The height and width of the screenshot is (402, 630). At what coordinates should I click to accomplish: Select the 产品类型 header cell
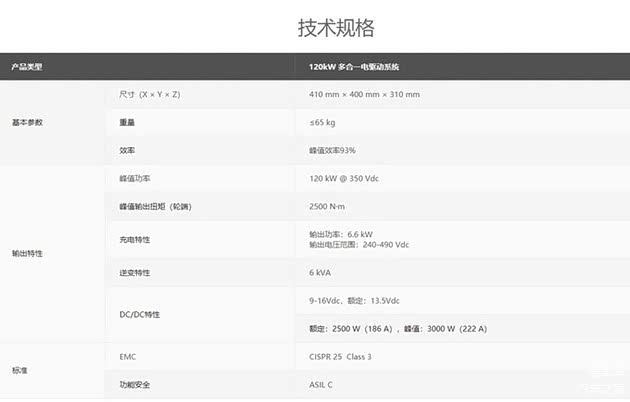(x=27, y=67)
